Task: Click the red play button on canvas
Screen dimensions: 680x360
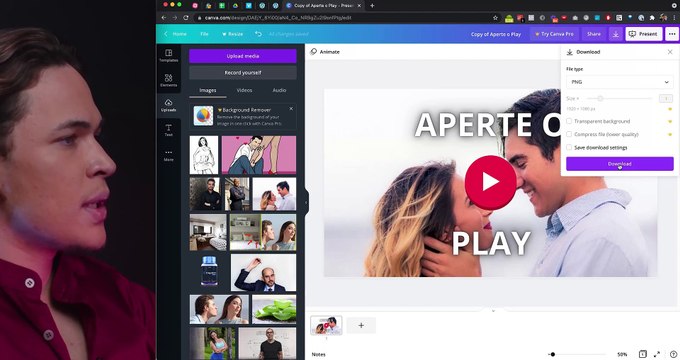Action: pos(490,182)
